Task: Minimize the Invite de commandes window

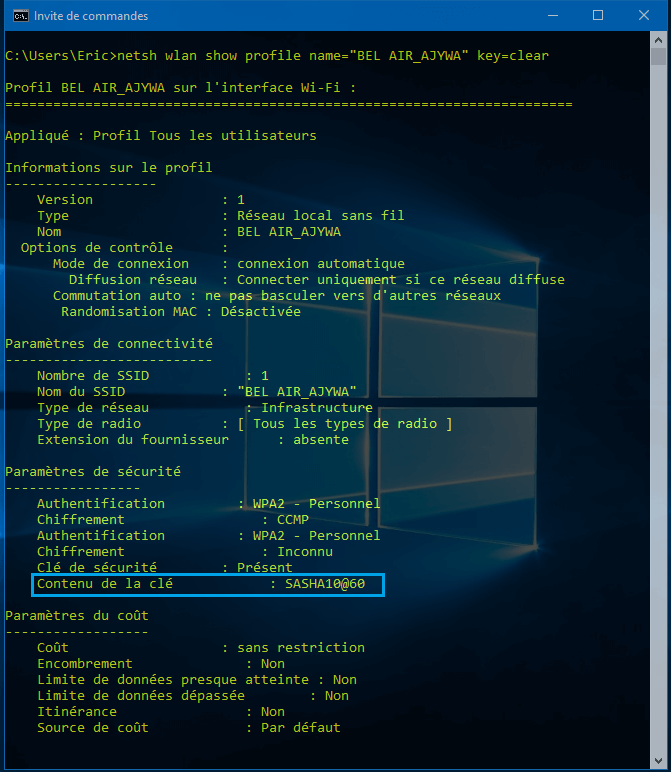Action: [553, 16]
